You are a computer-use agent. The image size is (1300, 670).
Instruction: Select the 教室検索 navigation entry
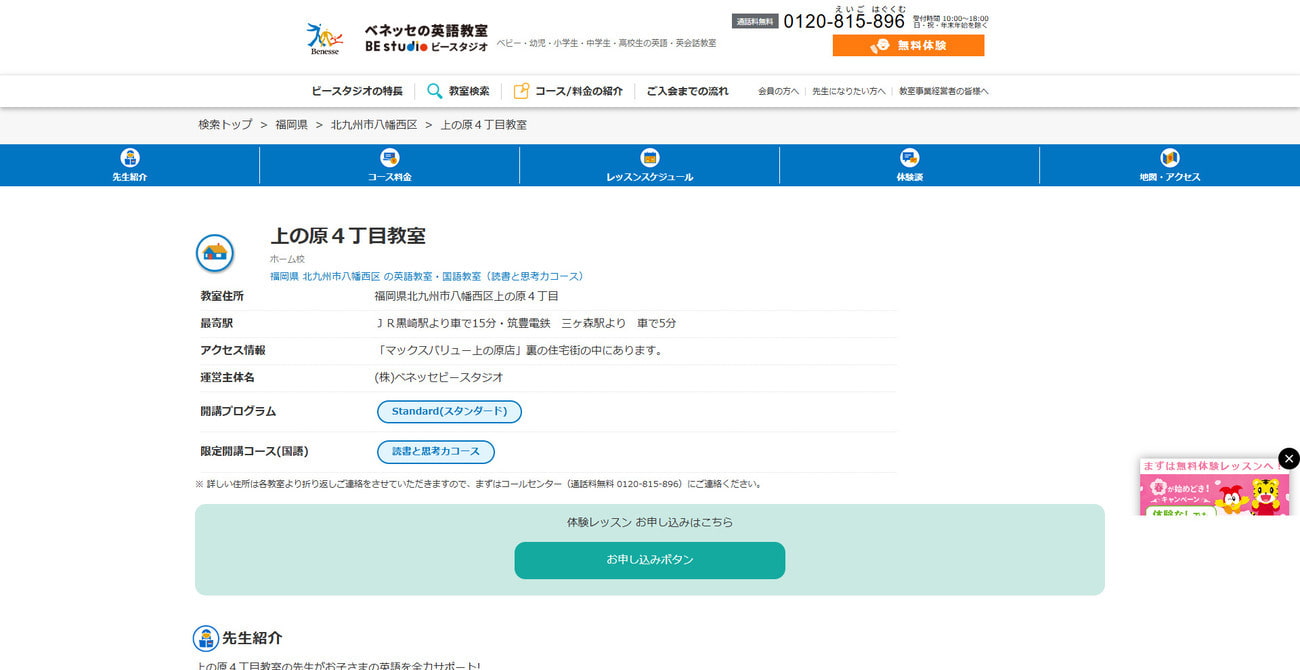coord(466,90)
